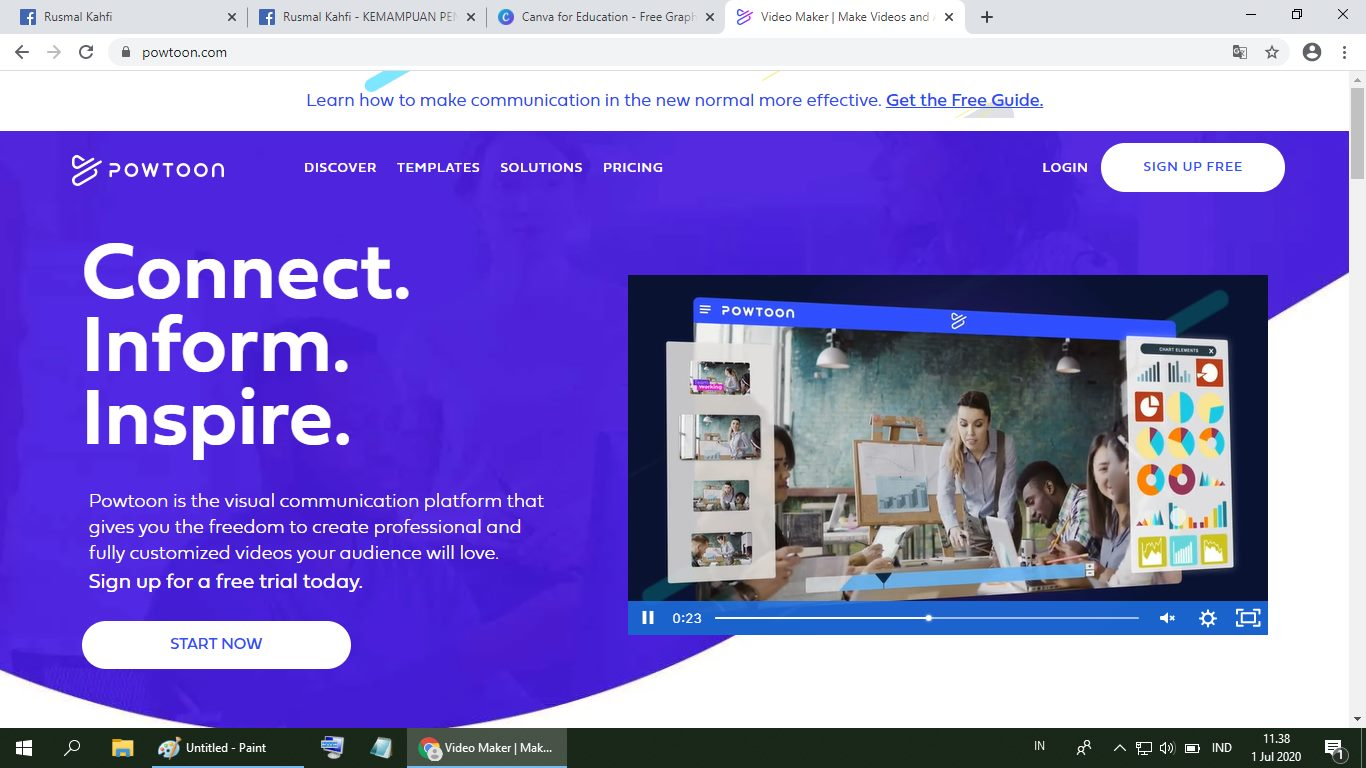Image resolution: width=1366 pixels, height=768 pixels.
Task: Bookmark this page with the star icon
Action: 1272,52
